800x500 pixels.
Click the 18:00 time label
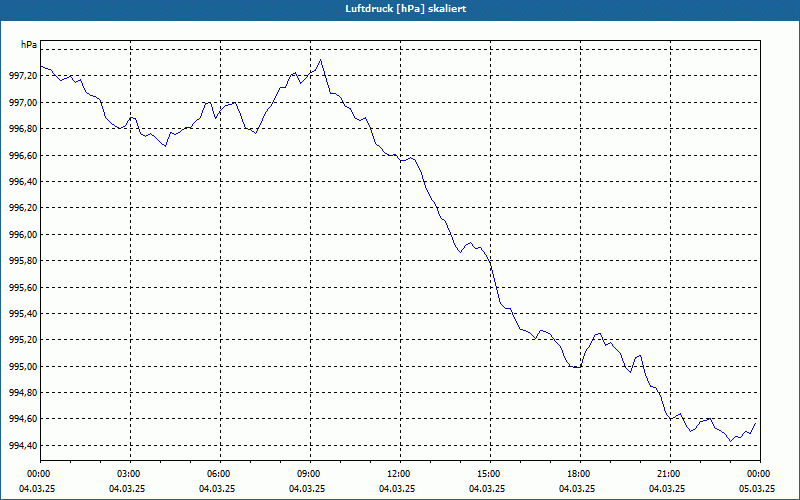coord(580,474)
